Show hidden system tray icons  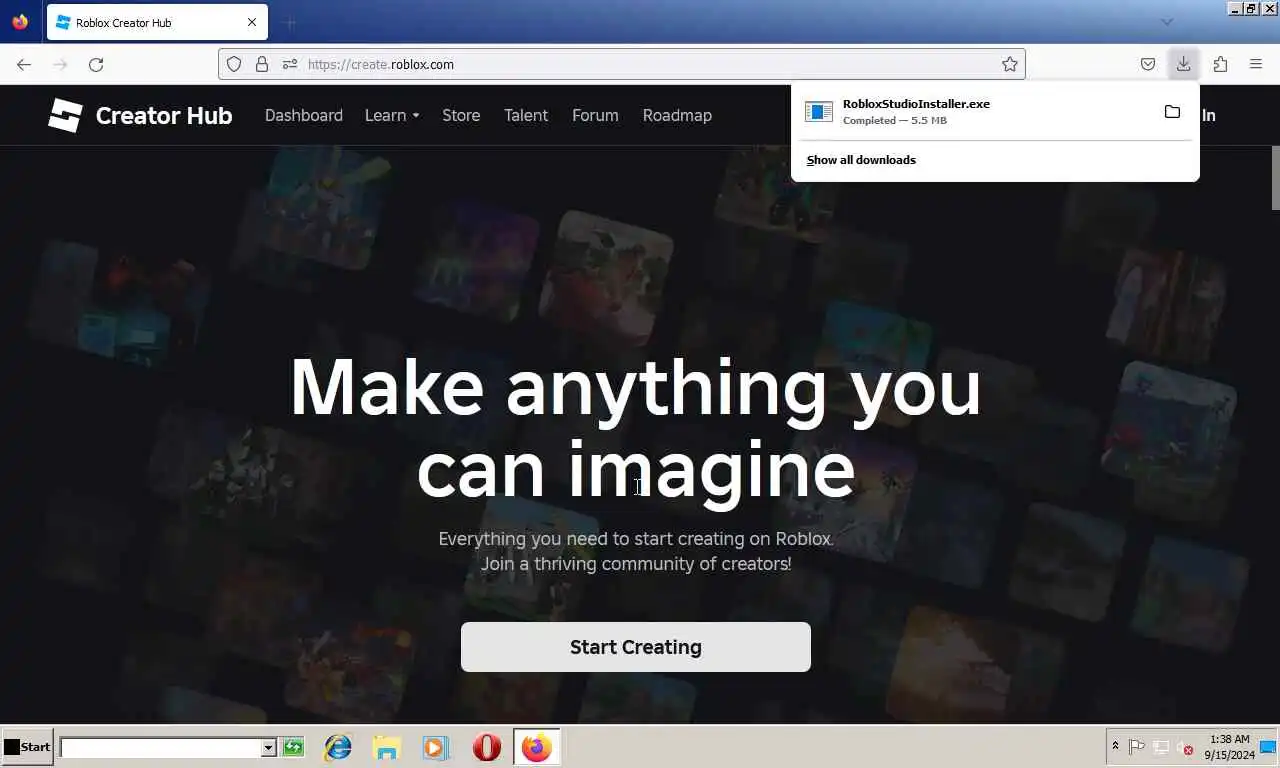(x=1115, y=747)
